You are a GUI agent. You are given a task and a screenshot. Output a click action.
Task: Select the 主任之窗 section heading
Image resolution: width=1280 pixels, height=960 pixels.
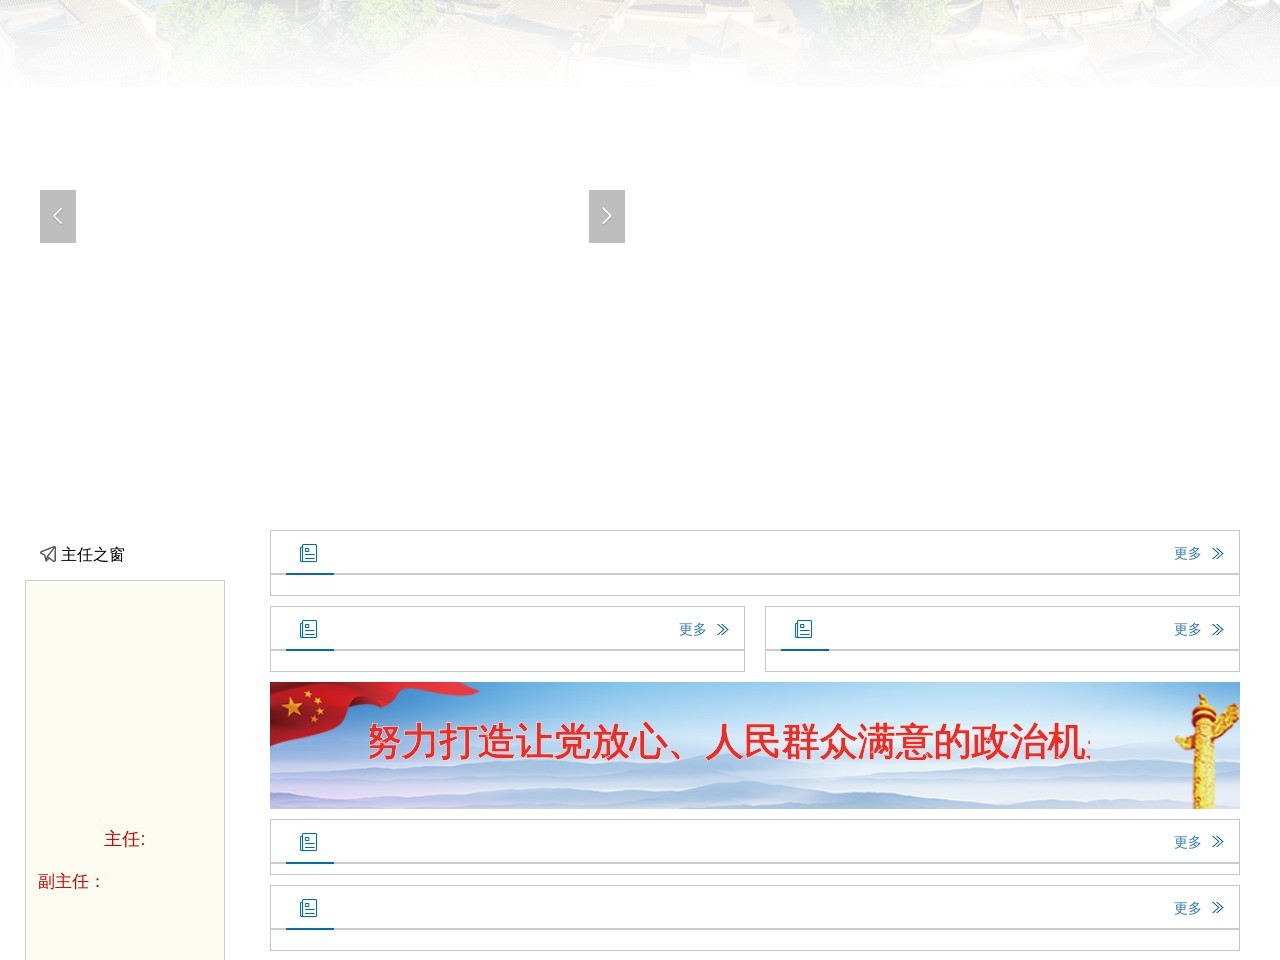tap(92, 554)
